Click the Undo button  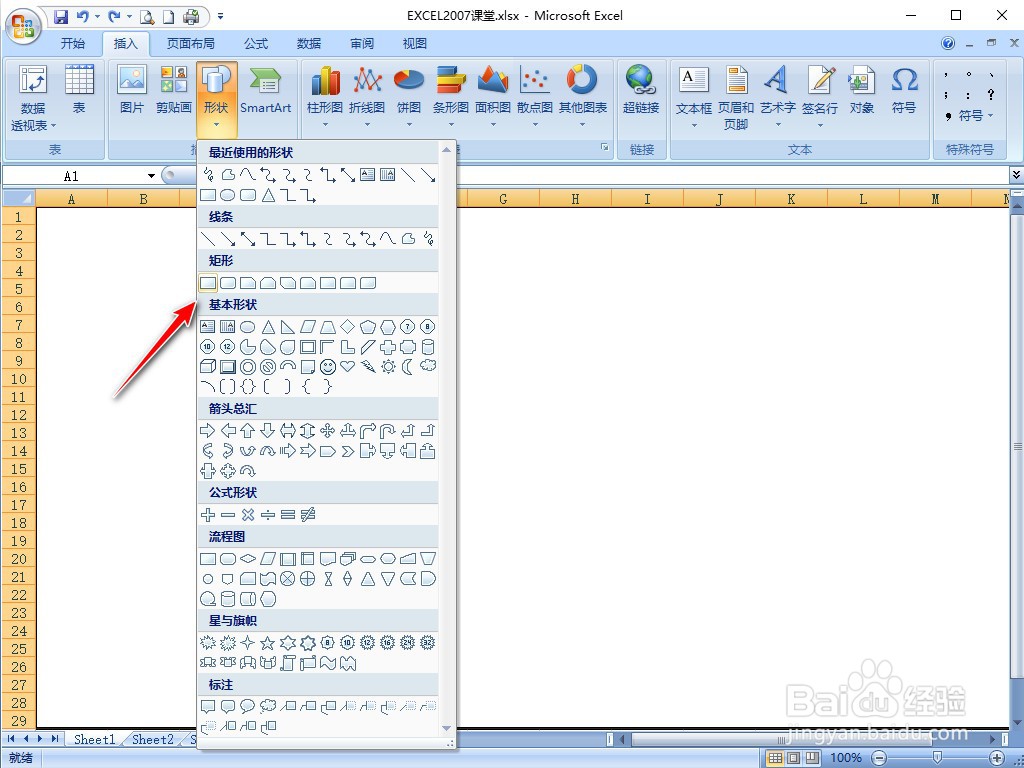coord(83,16)
